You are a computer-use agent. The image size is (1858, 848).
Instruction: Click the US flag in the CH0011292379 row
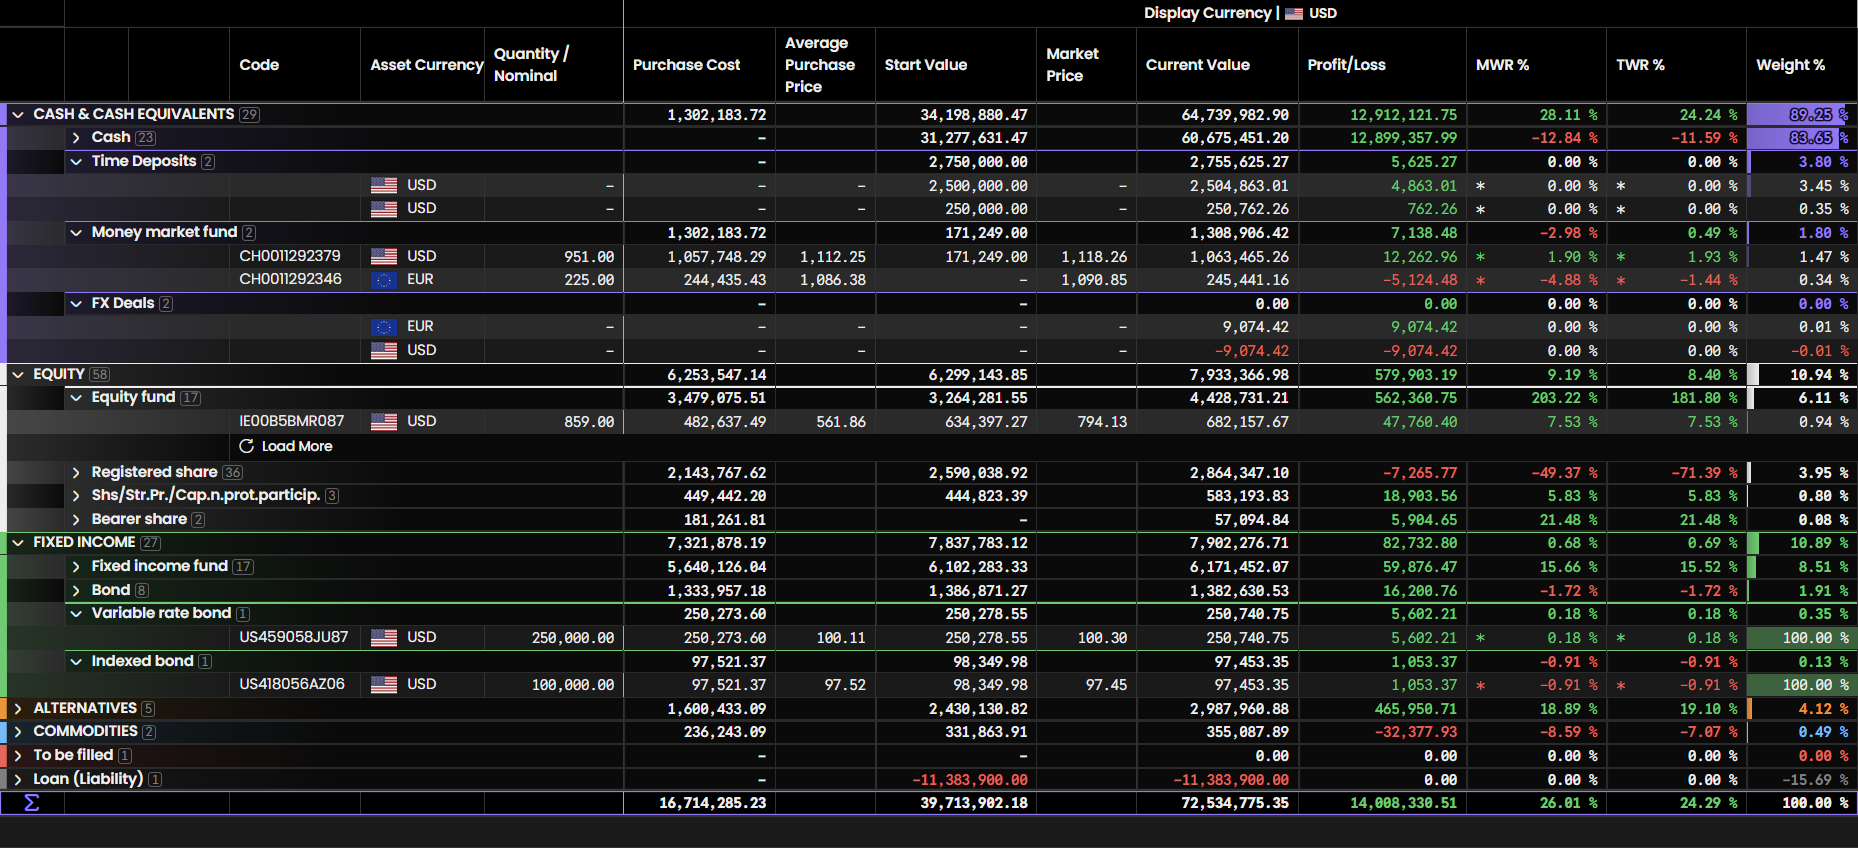(384, 257)
